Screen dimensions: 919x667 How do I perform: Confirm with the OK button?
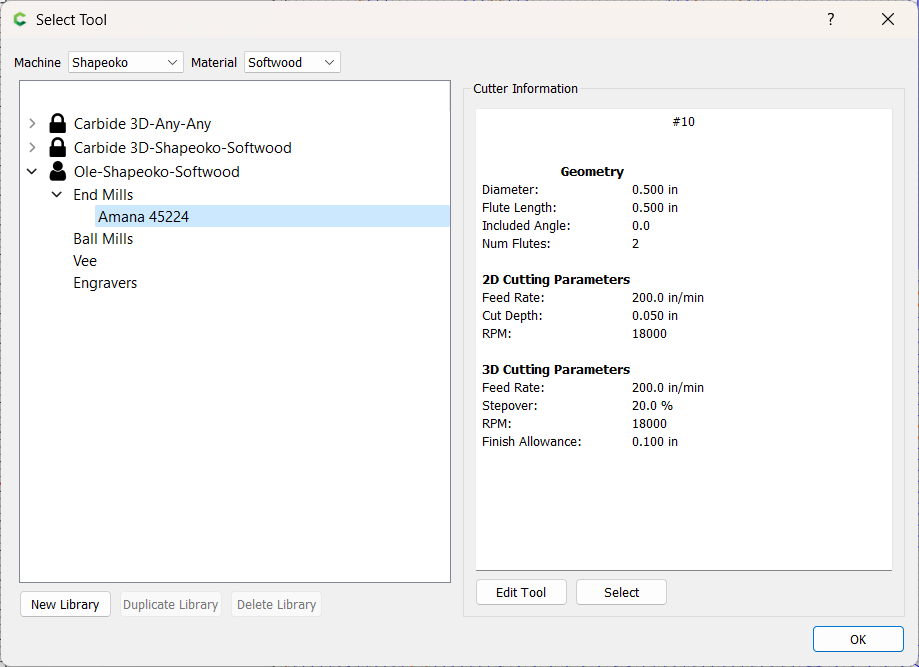coord(858,639)
